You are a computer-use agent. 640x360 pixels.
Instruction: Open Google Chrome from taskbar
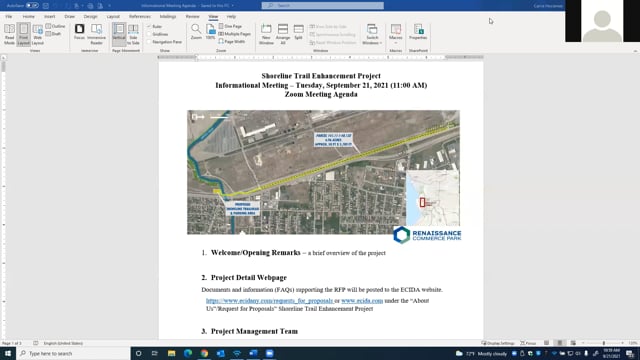(204, 353)
